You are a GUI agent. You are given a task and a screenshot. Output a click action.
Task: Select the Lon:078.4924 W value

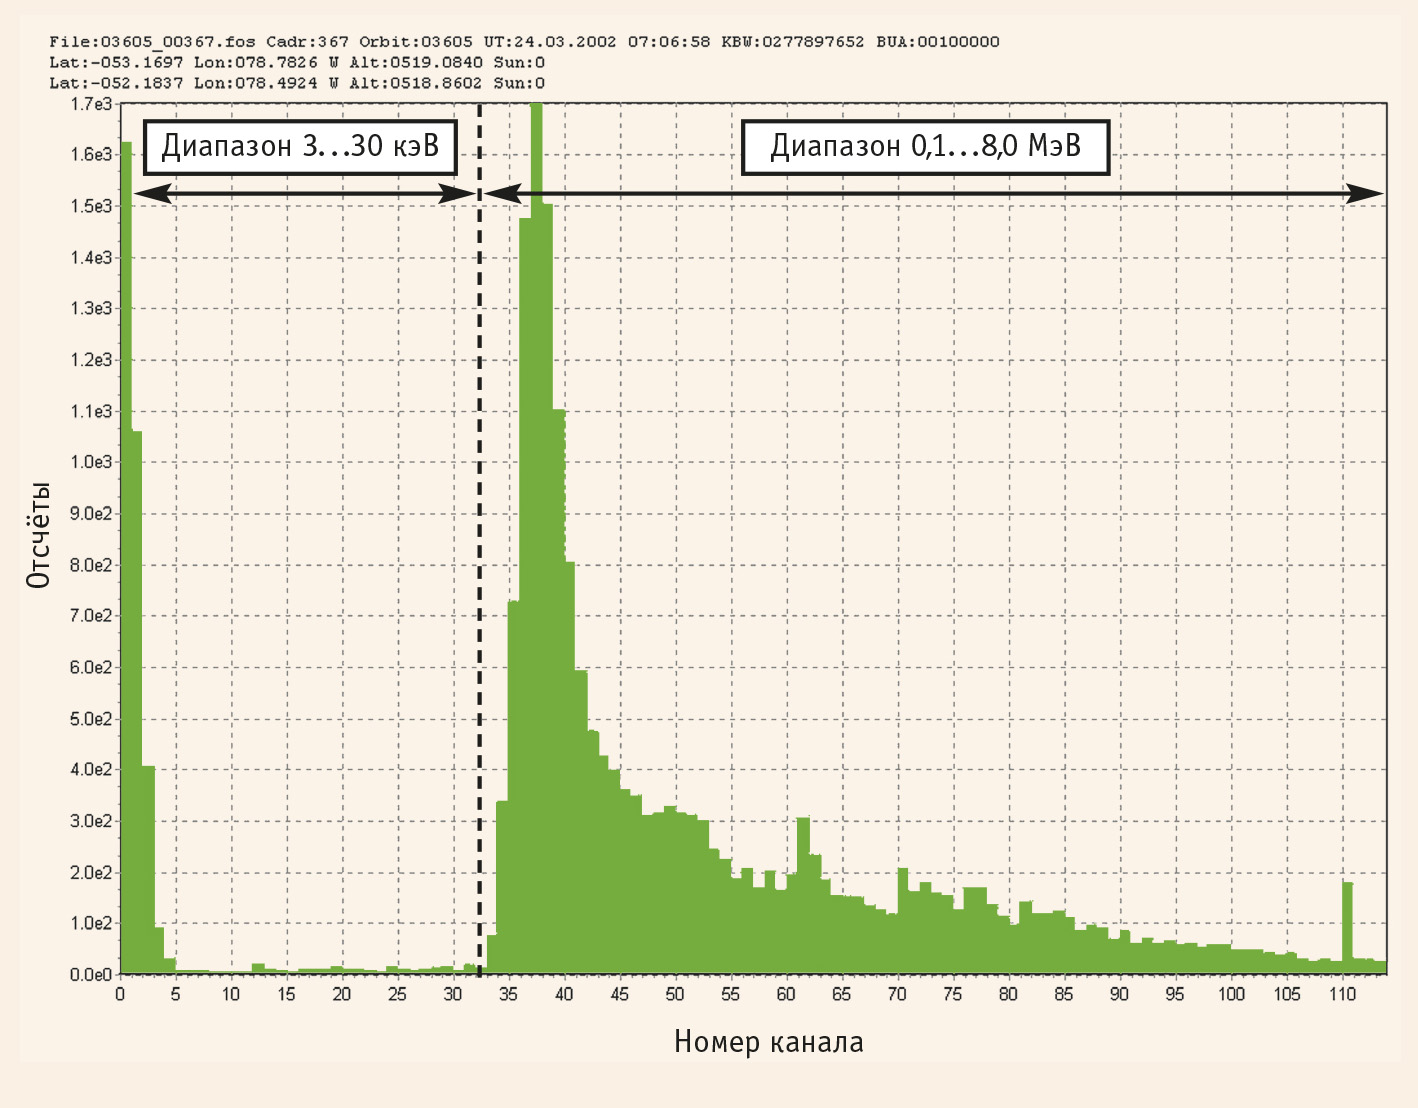266,83
